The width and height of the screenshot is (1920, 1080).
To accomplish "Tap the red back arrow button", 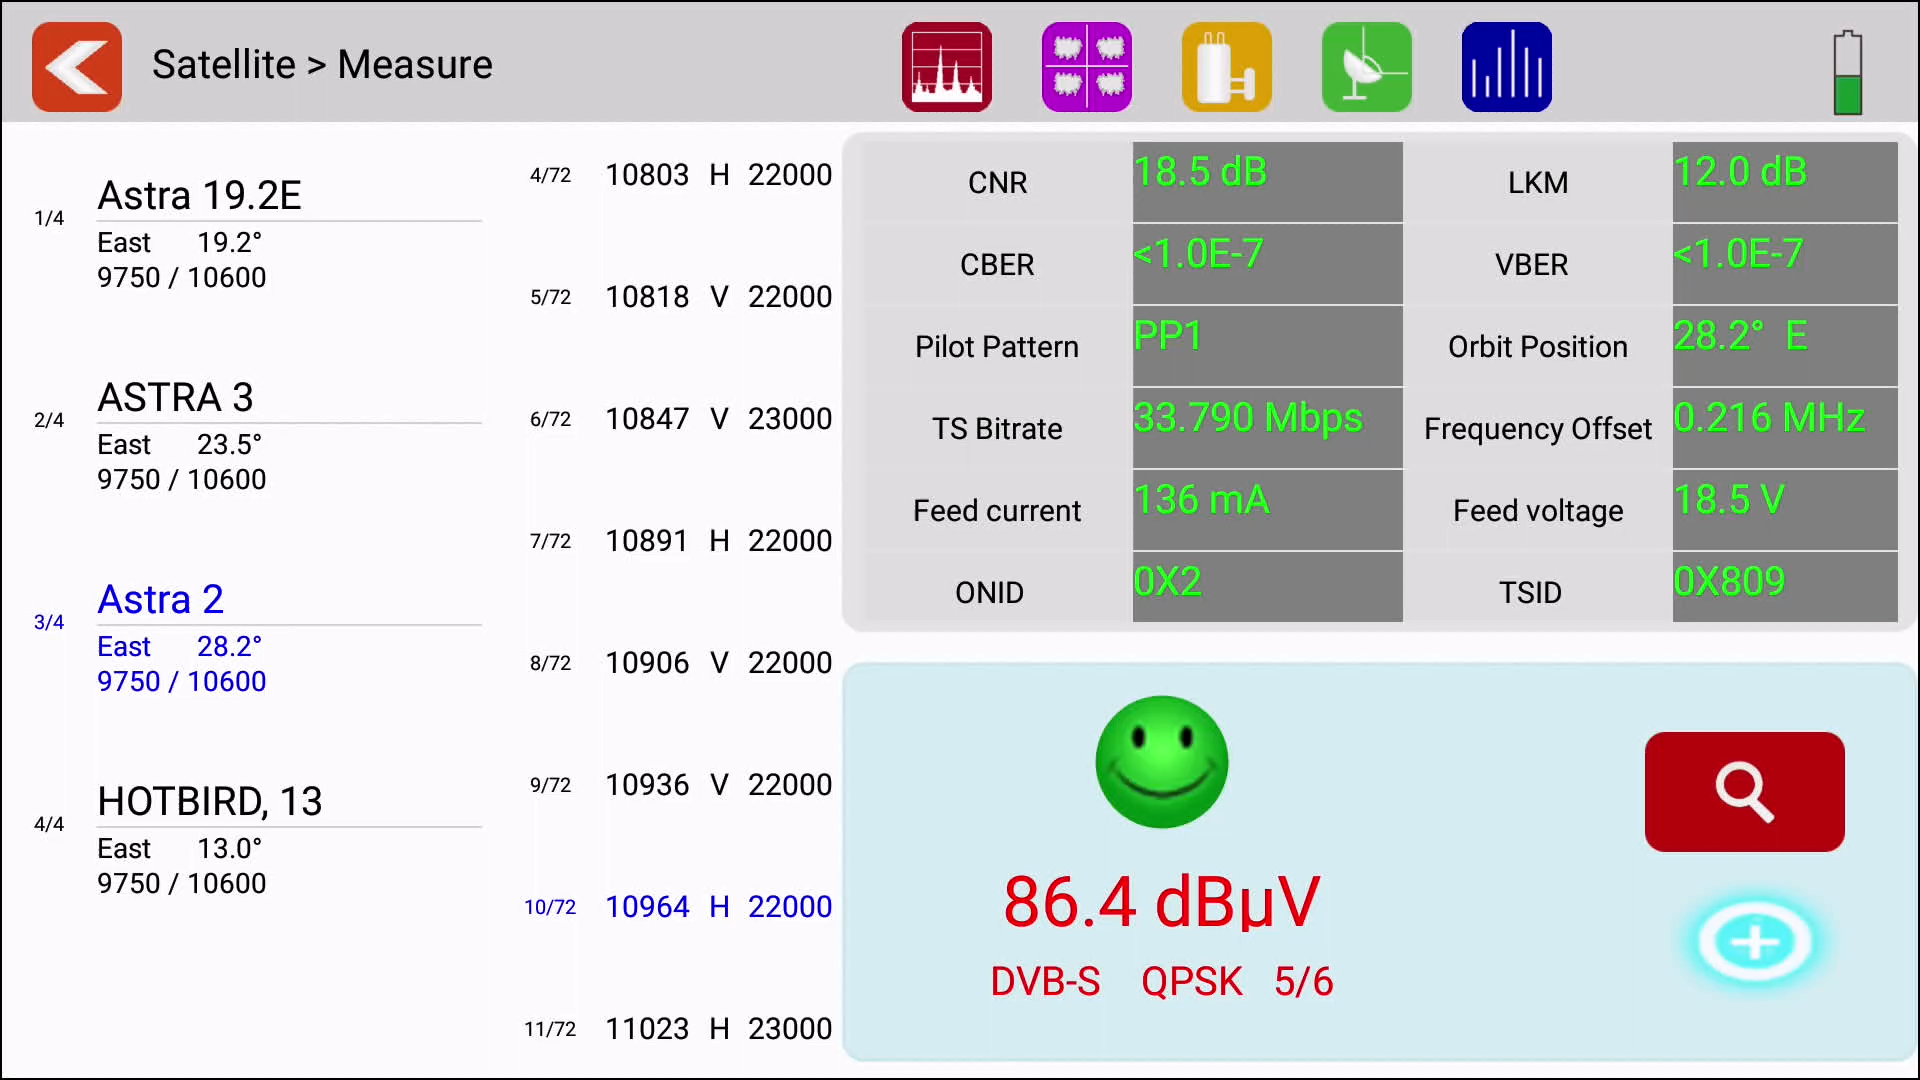I will [x=77, y=66].
